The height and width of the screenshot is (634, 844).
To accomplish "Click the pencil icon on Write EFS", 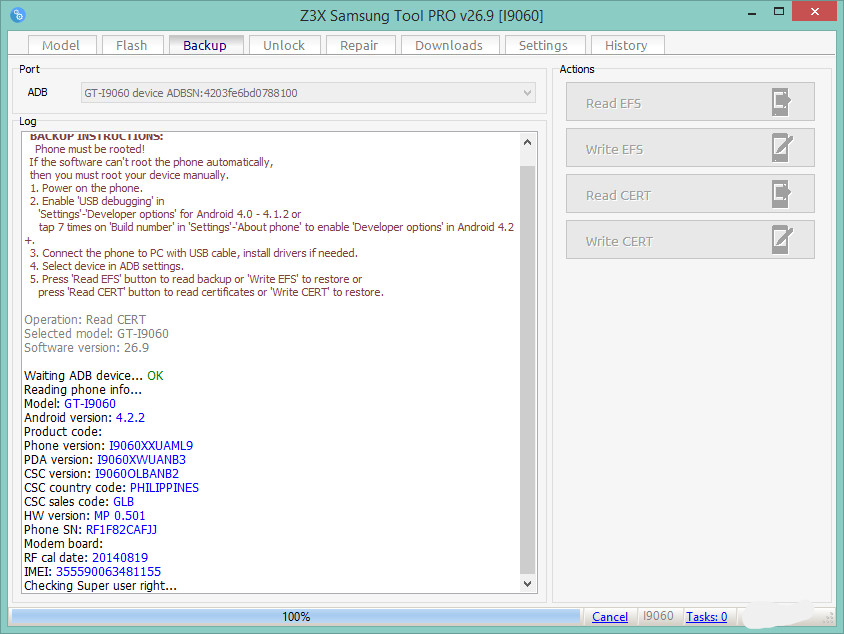I will [782, 148].
